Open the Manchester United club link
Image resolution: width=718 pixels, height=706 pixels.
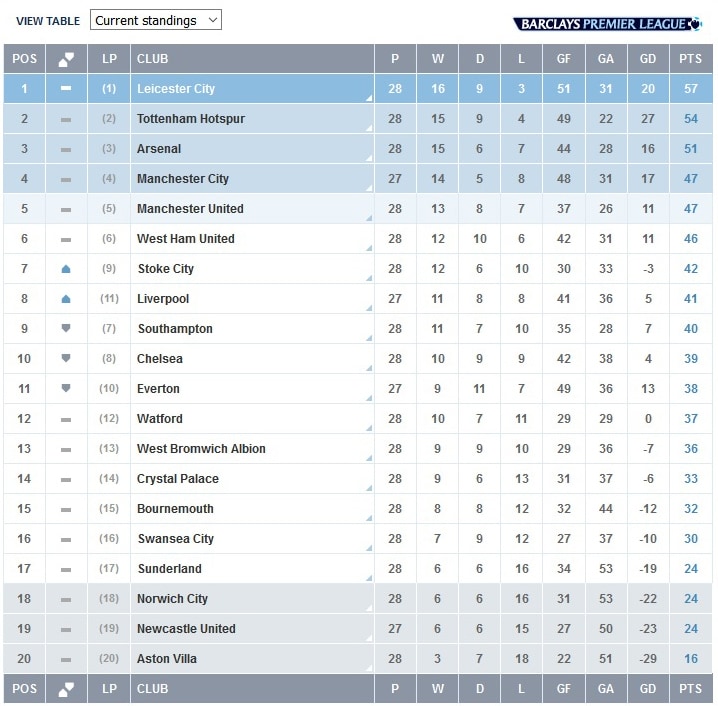pos(190,209)
